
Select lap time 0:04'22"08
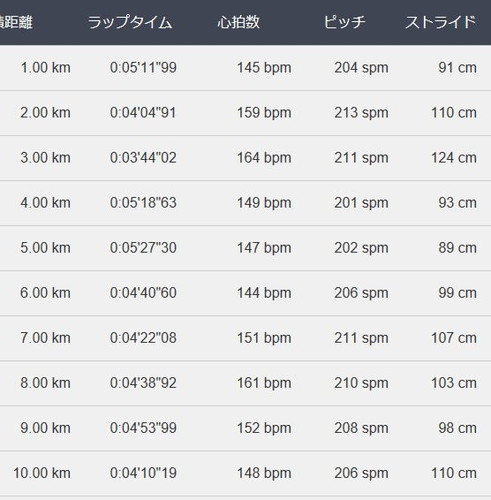143,338
